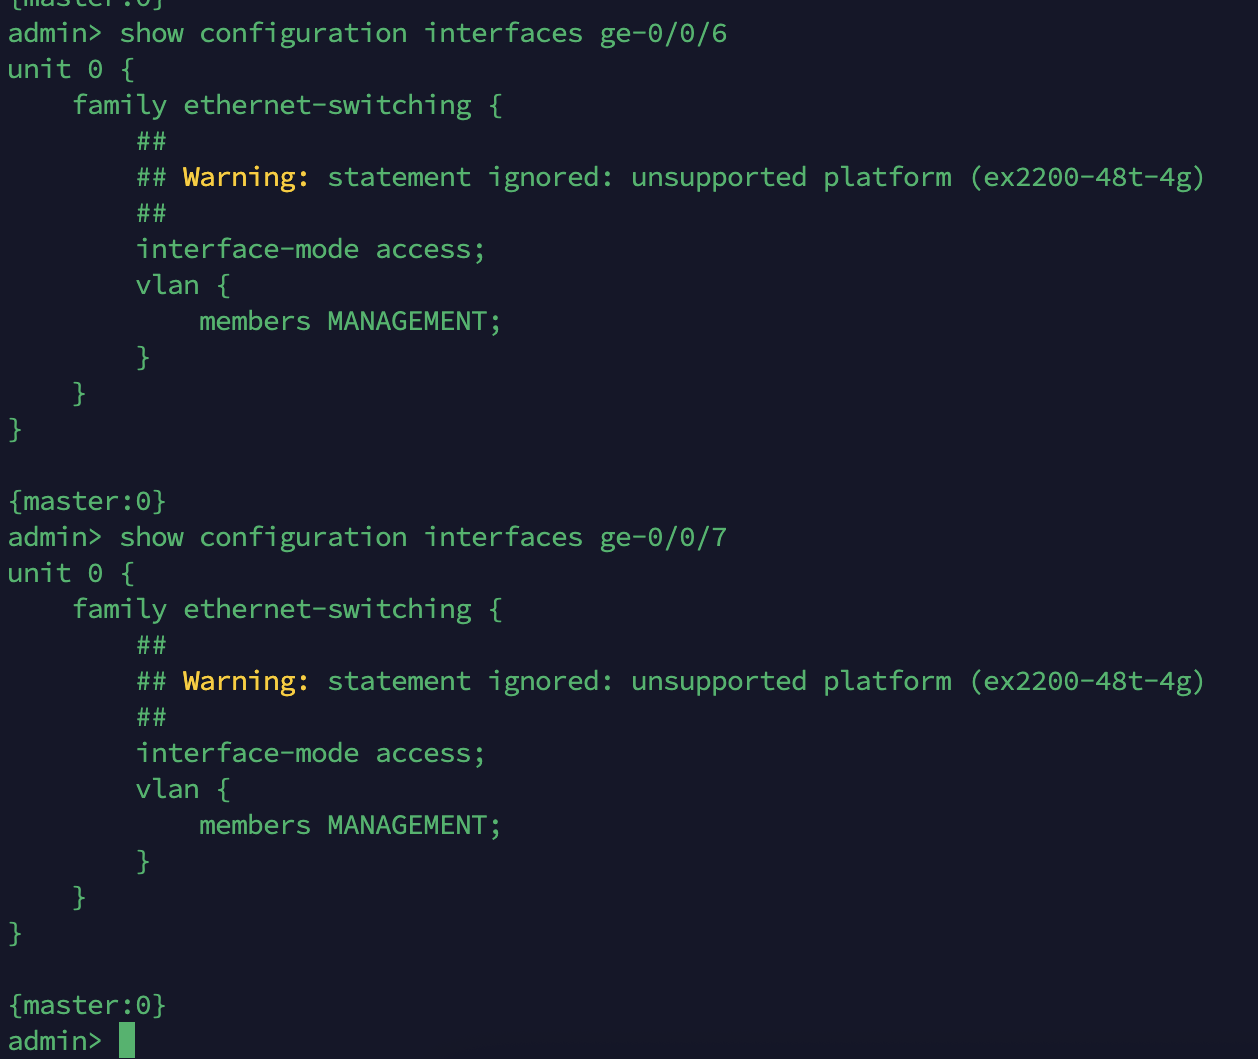Click MANAGEMENT in the ge-0/0/6 vlan members line
Image resolution: width=1258 pixels, height=1059 pixels.
(407, 321)
